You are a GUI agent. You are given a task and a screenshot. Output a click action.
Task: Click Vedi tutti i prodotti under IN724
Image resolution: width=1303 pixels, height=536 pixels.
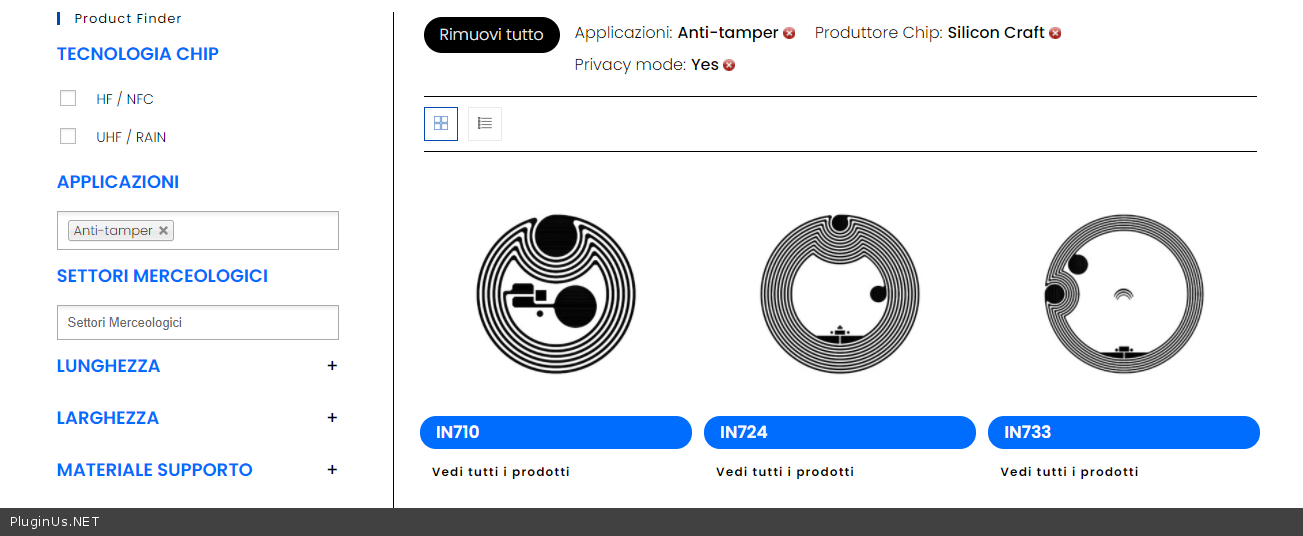[x=785, y=472]
